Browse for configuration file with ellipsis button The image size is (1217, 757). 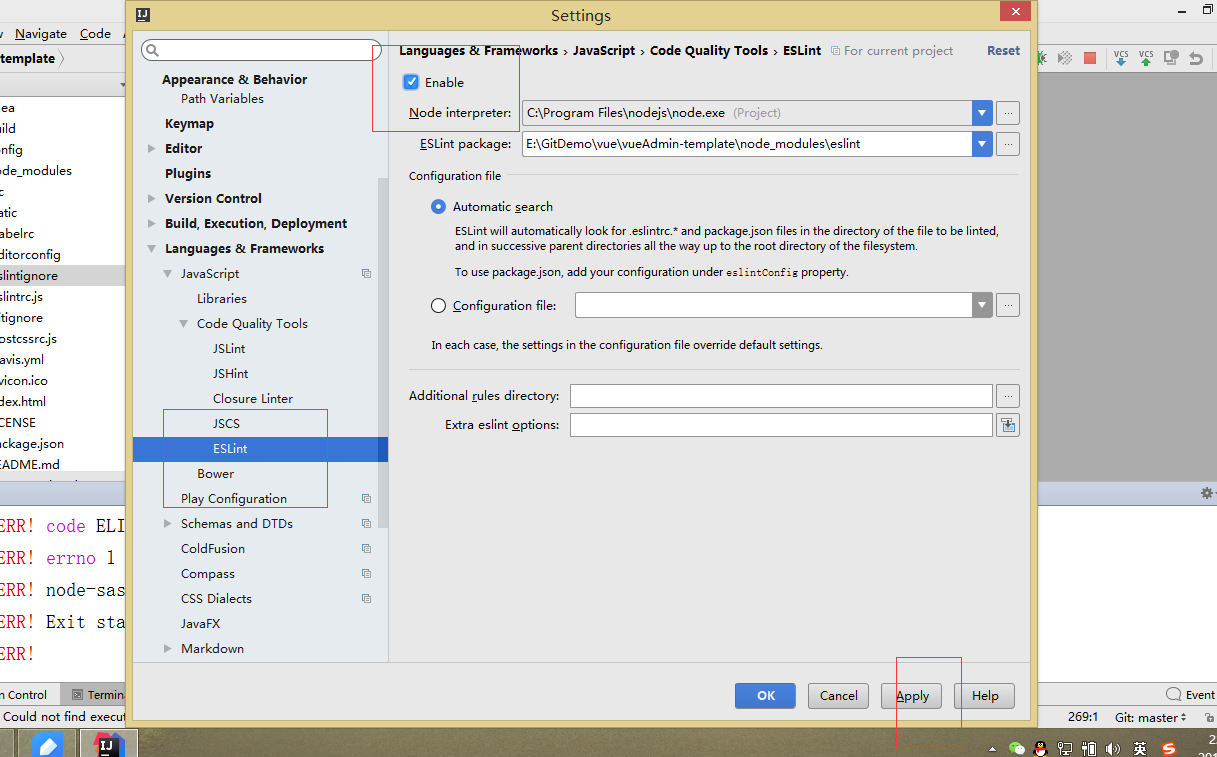[1008, 305]
